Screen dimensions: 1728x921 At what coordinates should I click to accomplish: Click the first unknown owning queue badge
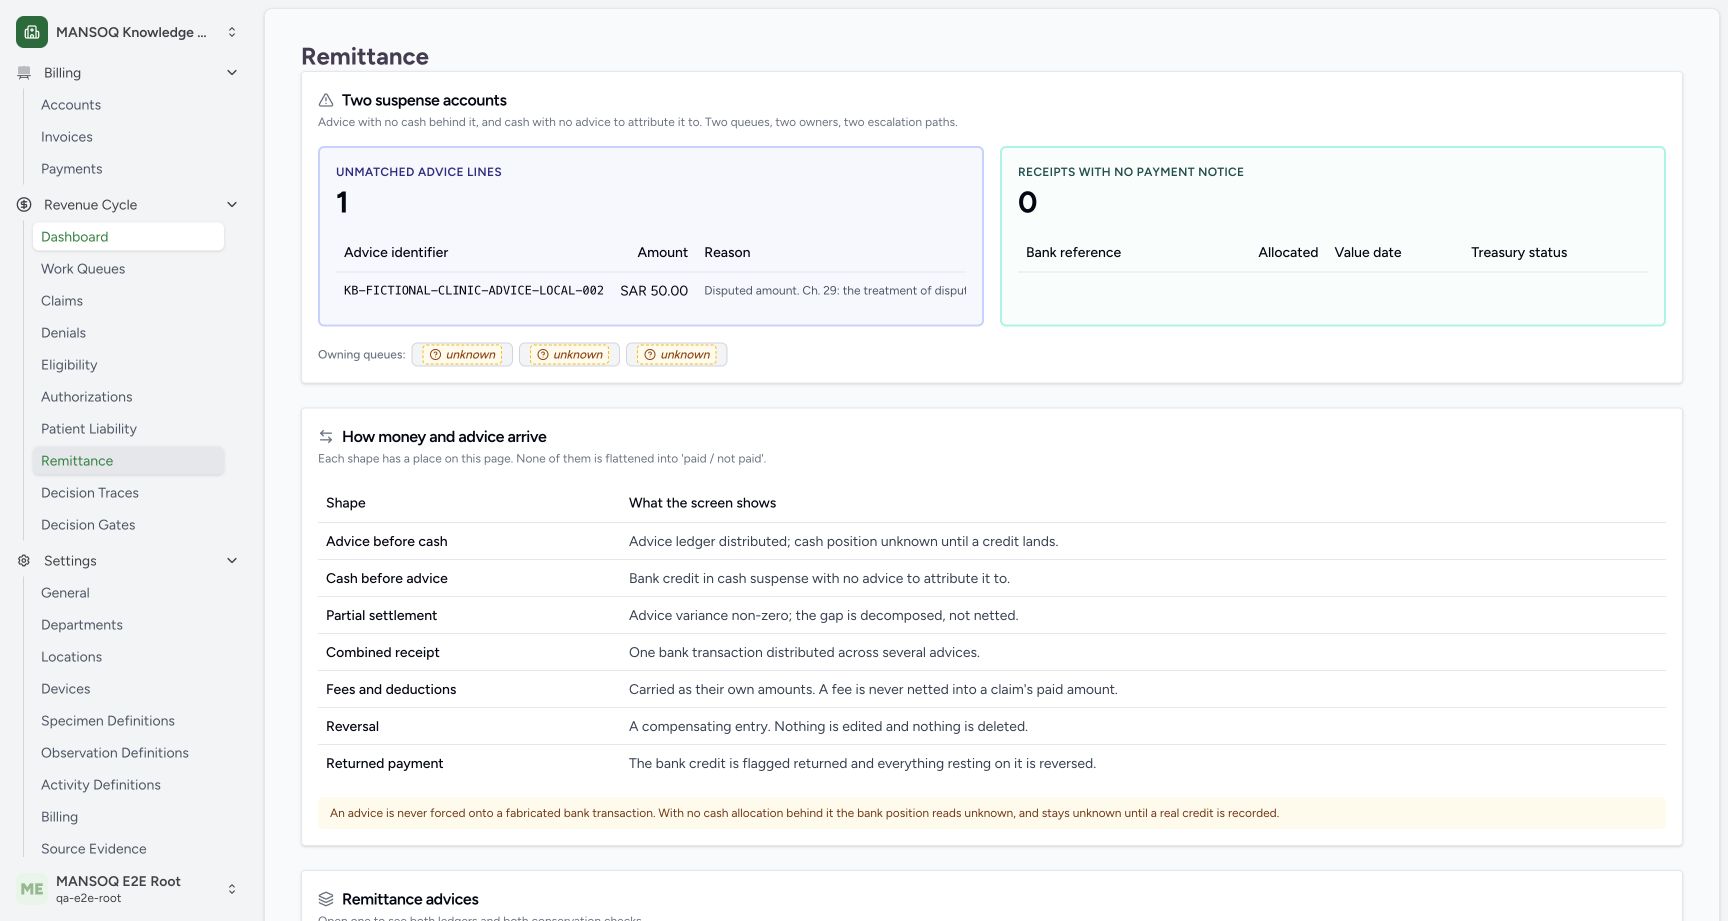[x=462, y=355]
